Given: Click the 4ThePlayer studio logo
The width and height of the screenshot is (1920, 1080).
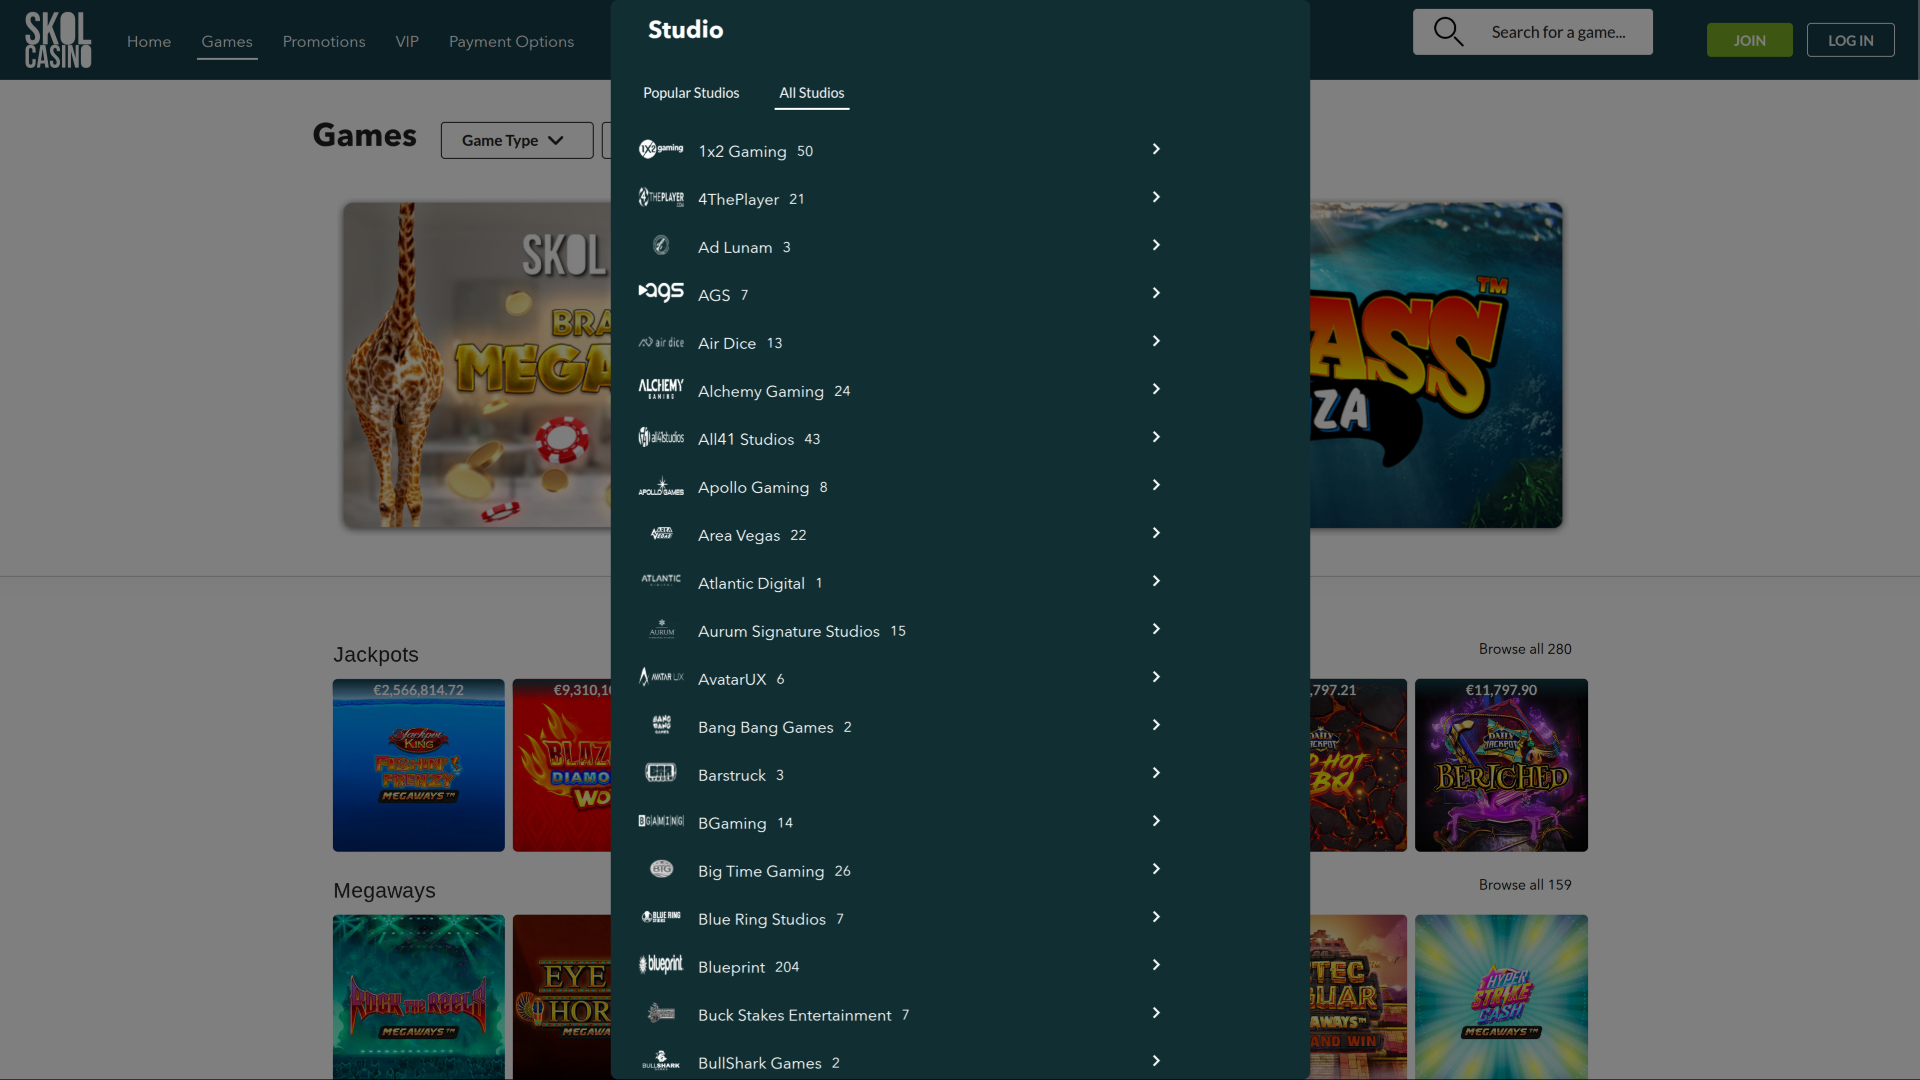Looking at the screenshot, I should pyautogui.click(x=661, y=197).
